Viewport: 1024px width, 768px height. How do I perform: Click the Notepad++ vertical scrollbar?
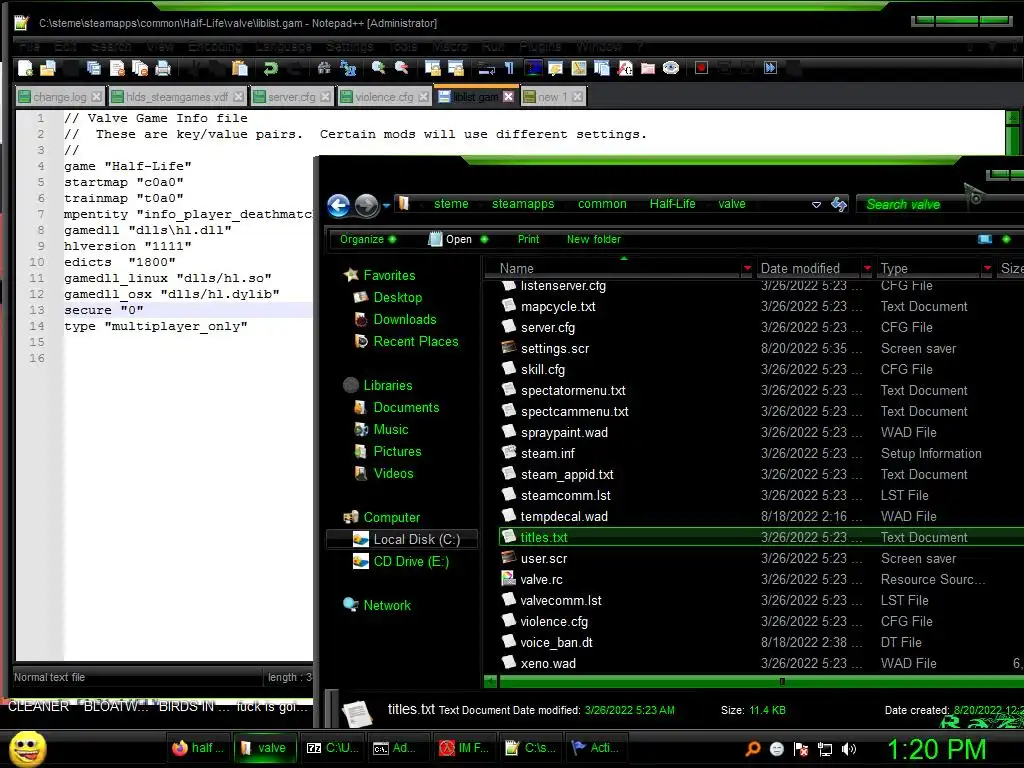click(1013, 134)
